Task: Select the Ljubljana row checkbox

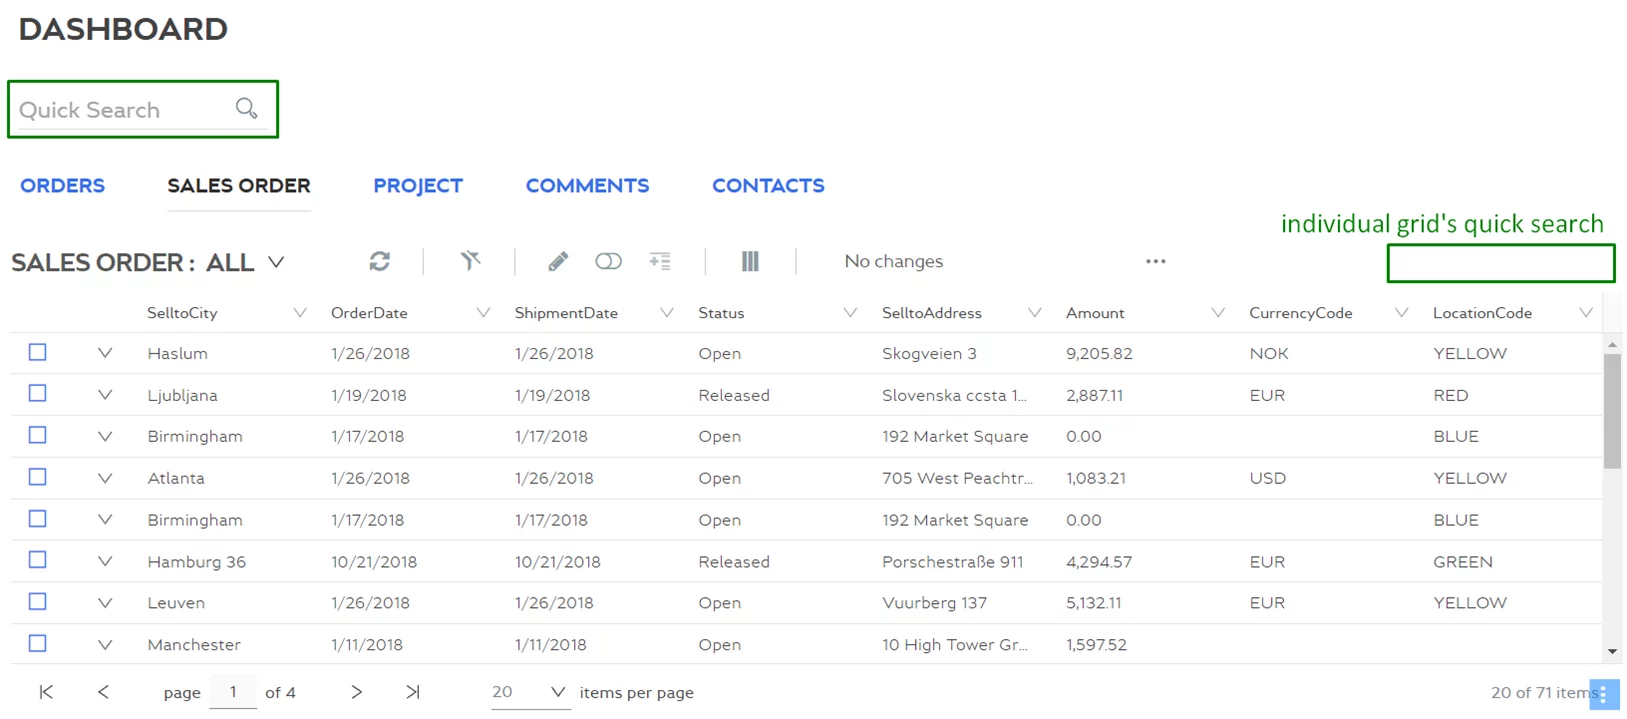Action: 38,394
